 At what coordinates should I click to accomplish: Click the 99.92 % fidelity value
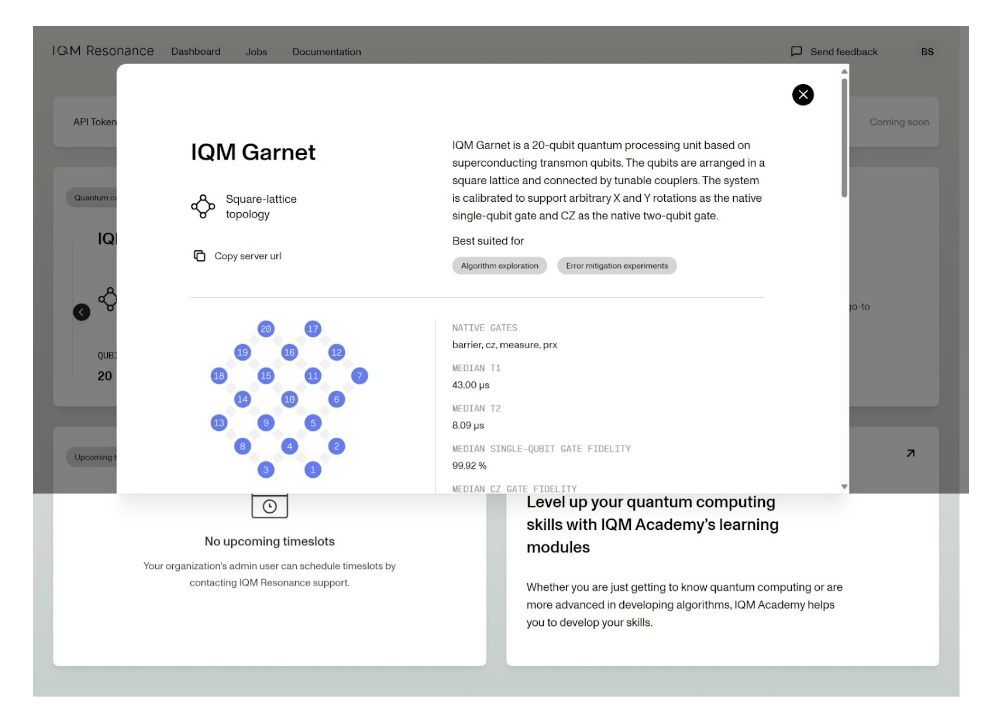(x=469, y=466)
